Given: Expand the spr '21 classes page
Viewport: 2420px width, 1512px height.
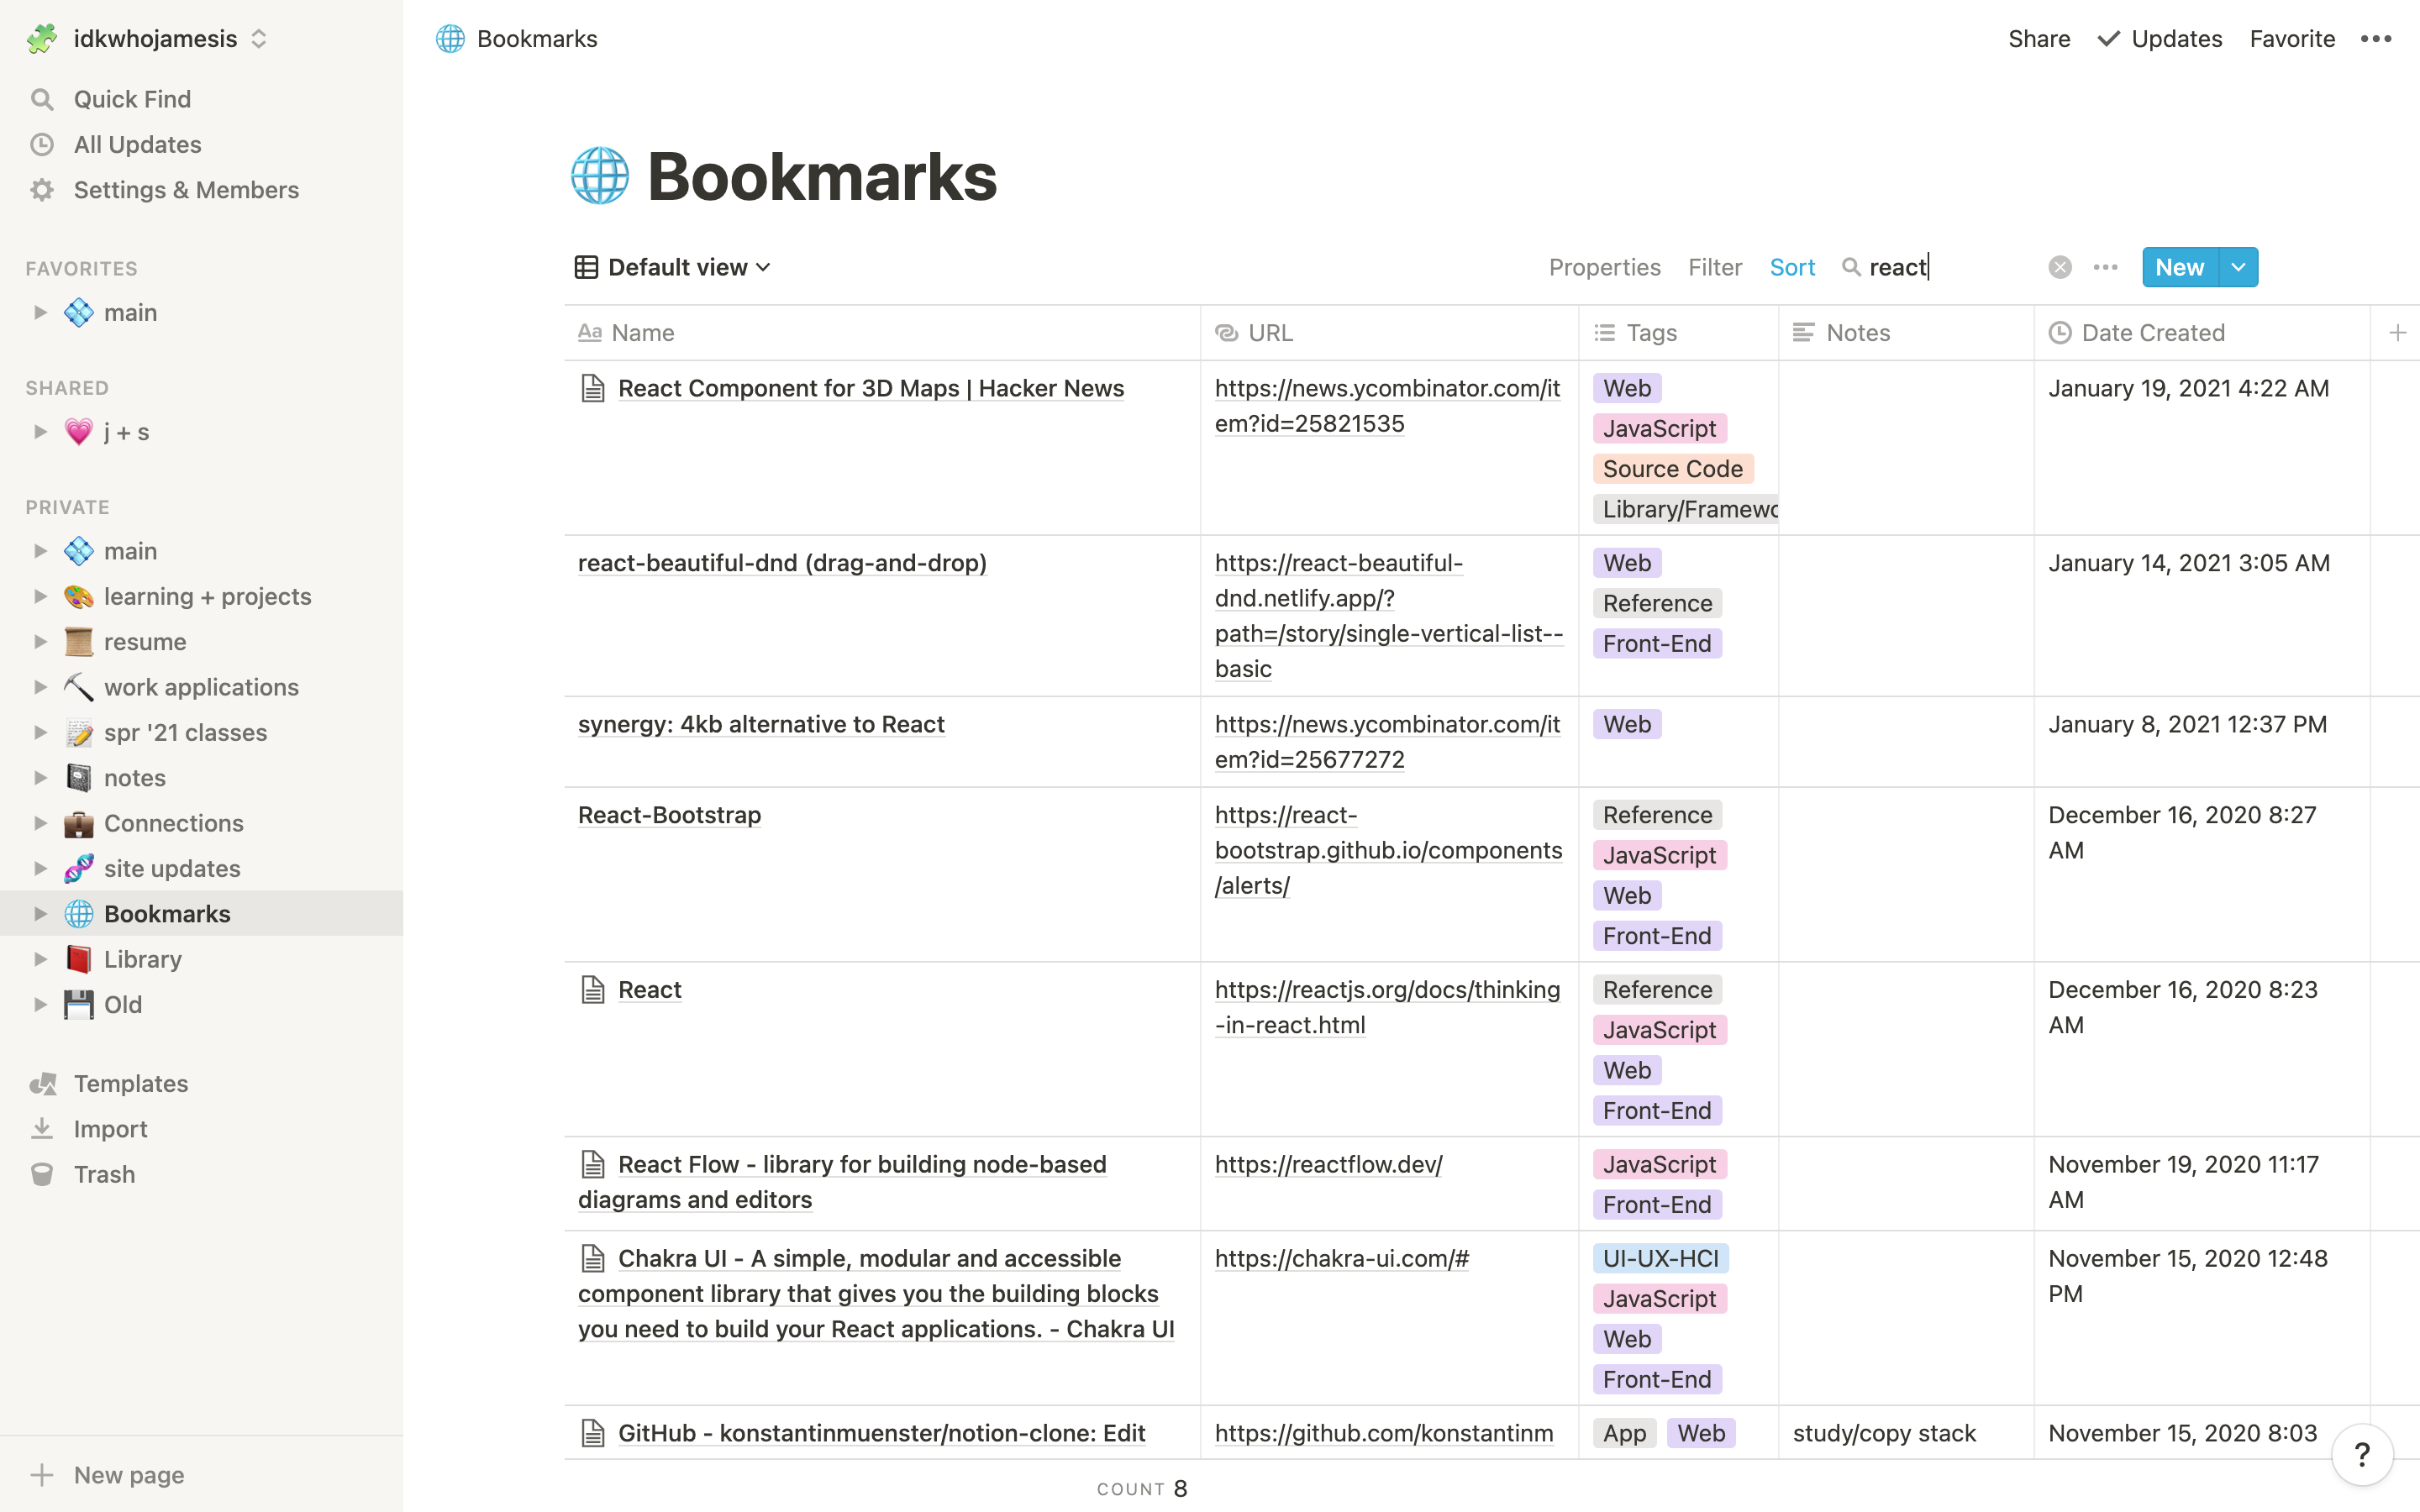Looking at the screenshot, I should click(x=40, y=732).
